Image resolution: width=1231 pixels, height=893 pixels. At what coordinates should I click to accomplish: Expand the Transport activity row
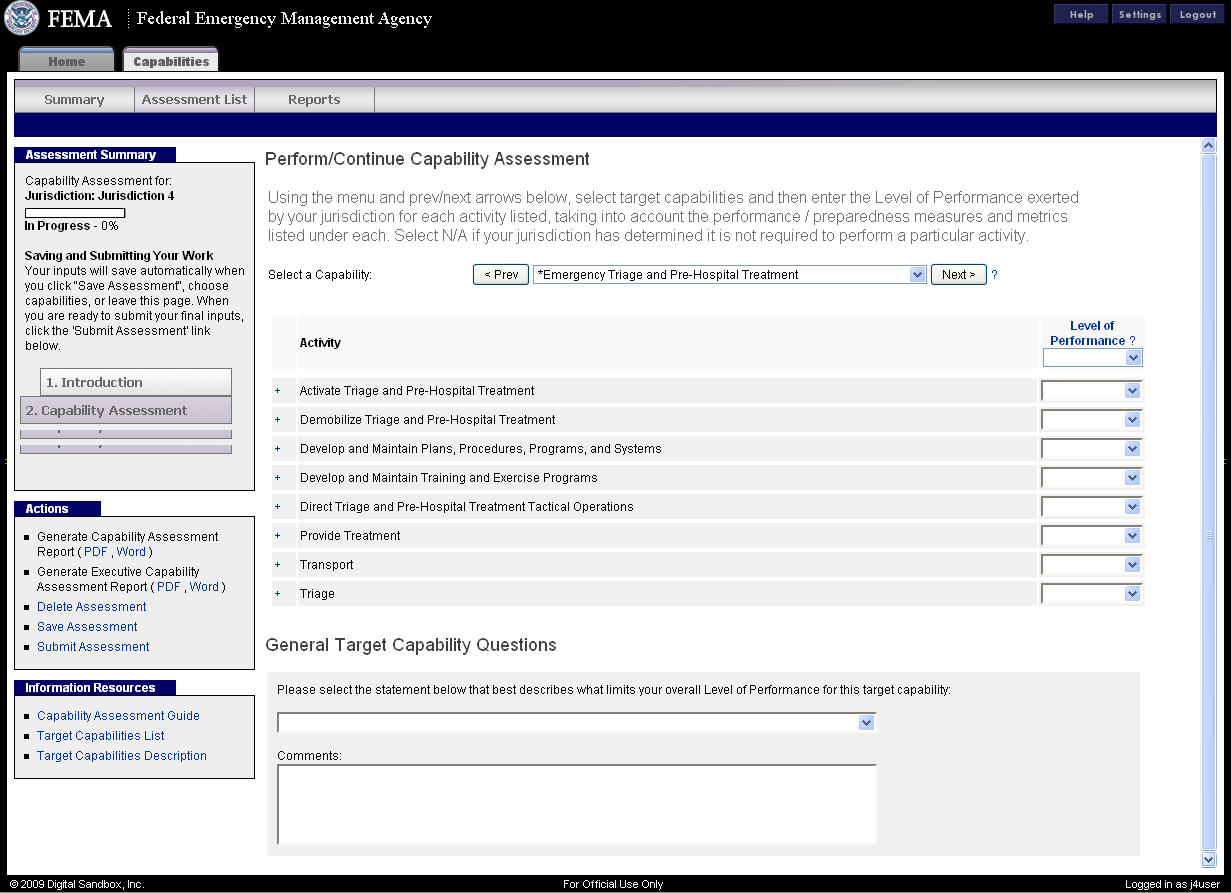(x=277, y=565)
